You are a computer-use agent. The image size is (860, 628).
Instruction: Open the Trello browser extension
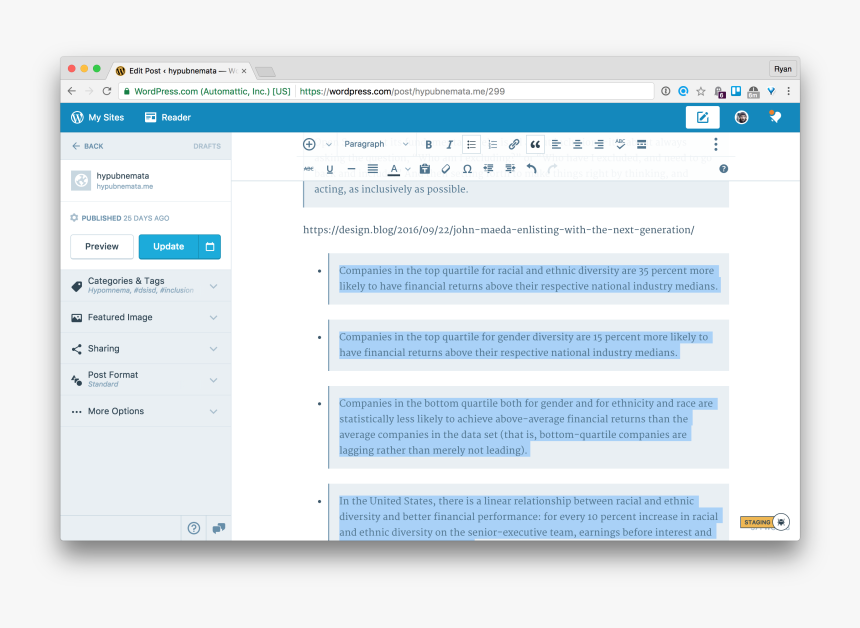click(735, 91)
